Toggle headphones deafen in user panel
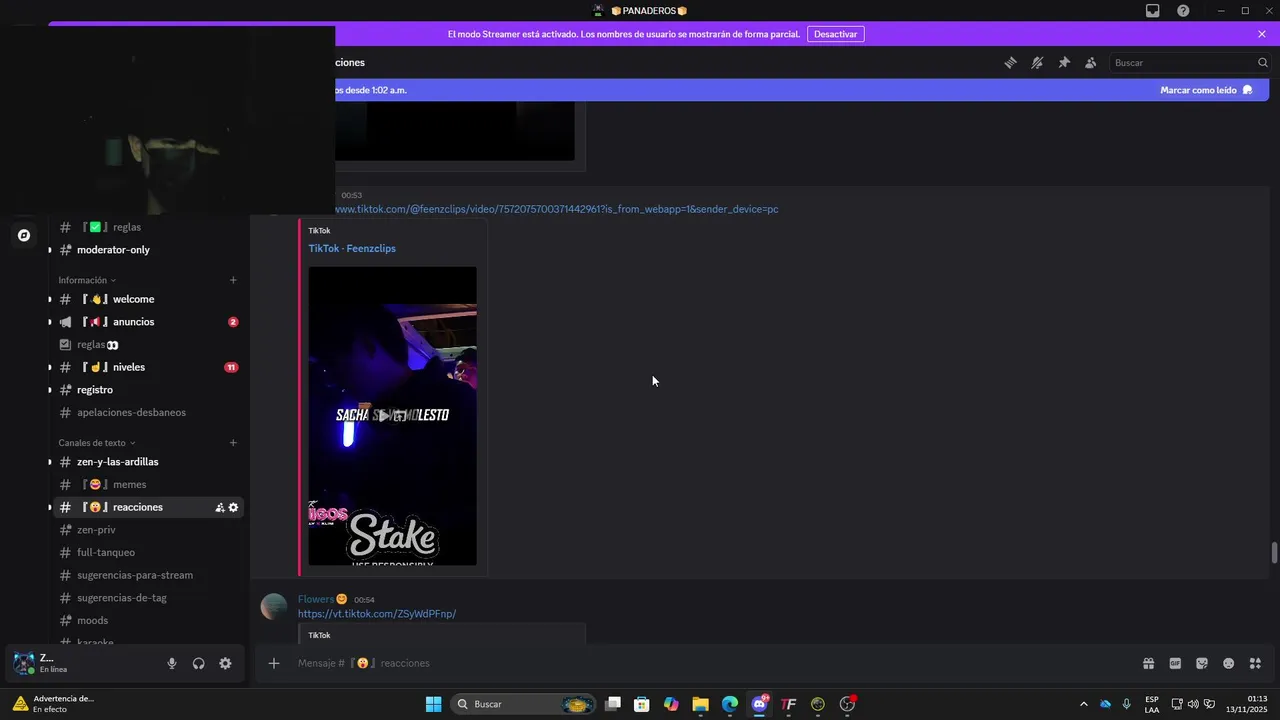 [x=198, y=663]
